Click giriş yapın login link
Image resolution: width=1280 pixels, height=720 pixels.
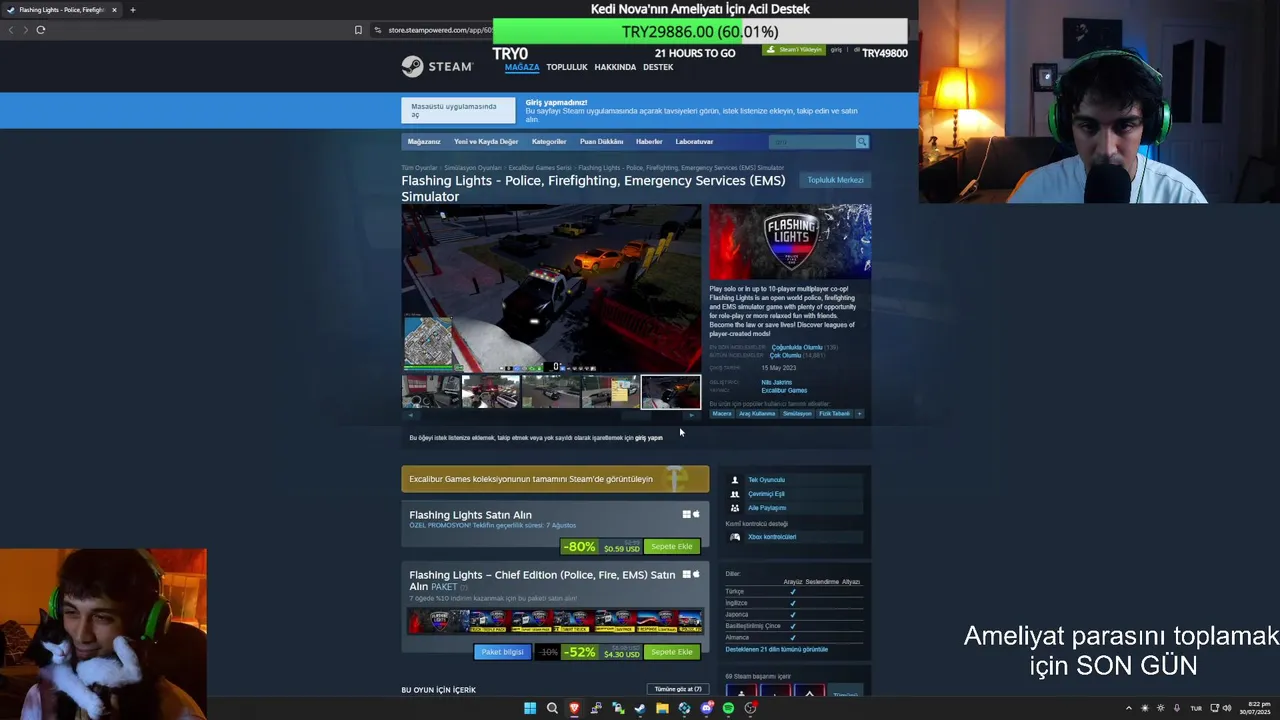[648, 438]
